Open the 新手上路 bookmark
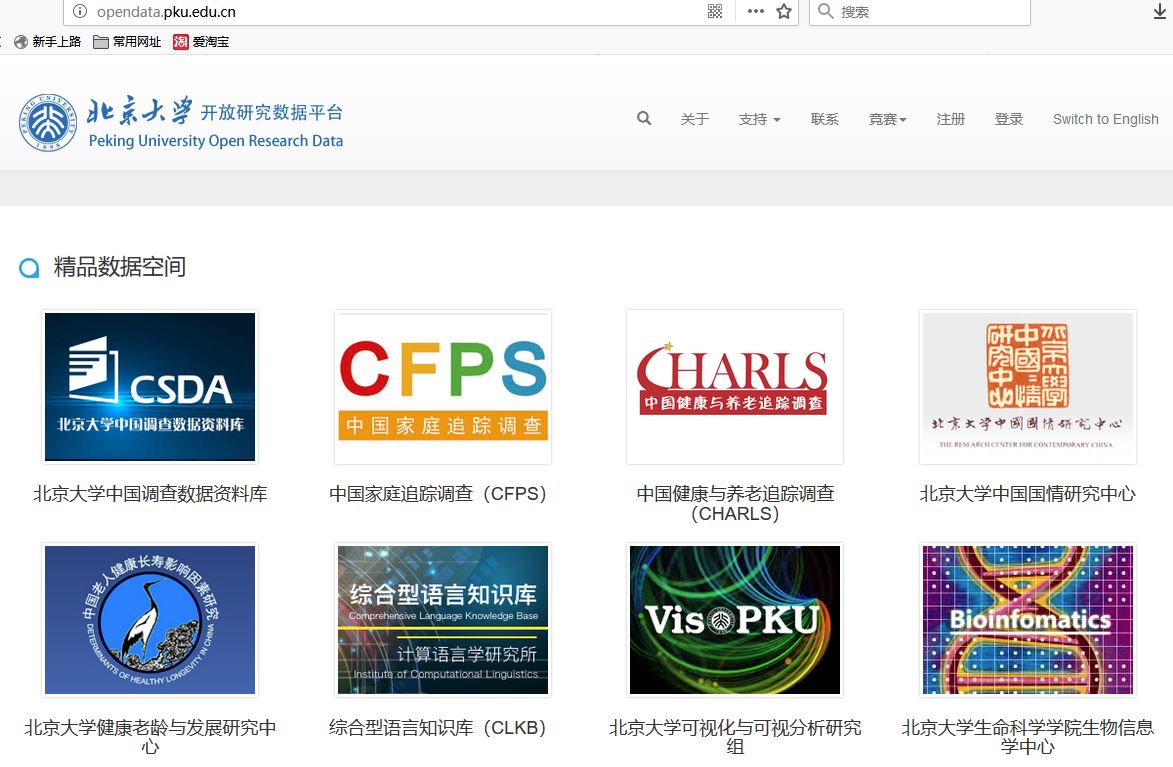This screenshot has width=1173, height=767. pyautogui.click(x=47, y=42)
